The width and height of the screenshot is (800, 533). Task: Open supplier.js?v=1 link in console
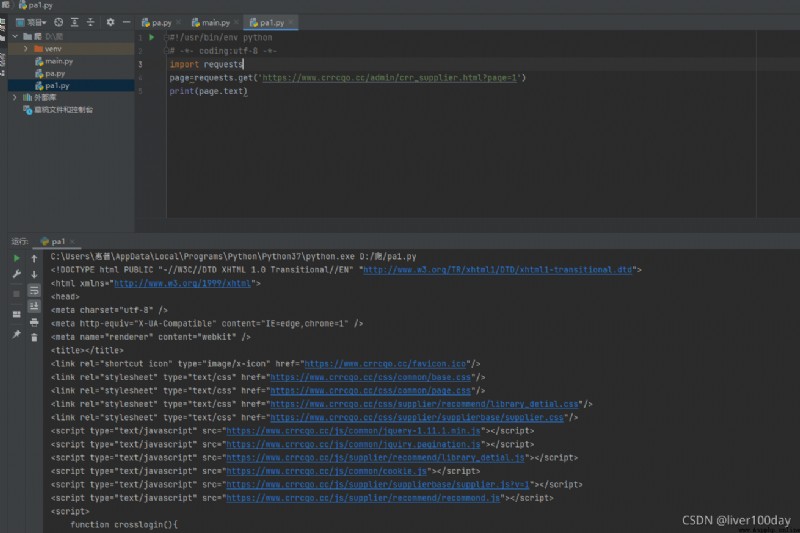[x=378, y=485]
